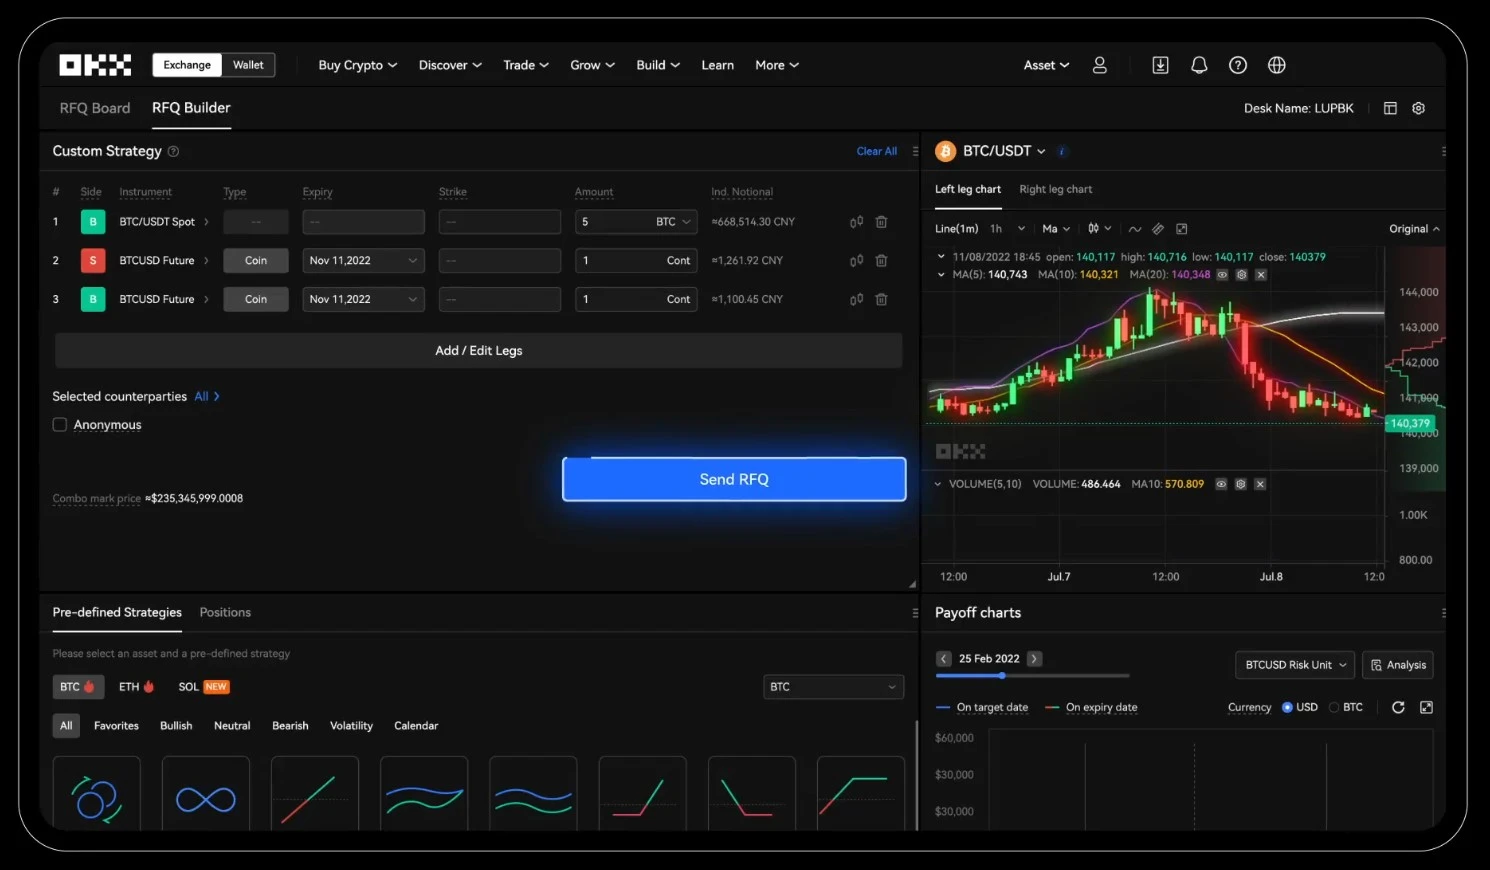Open the language globe icon
Screen dimensions: 1490x870
[x=1276, y=64]
